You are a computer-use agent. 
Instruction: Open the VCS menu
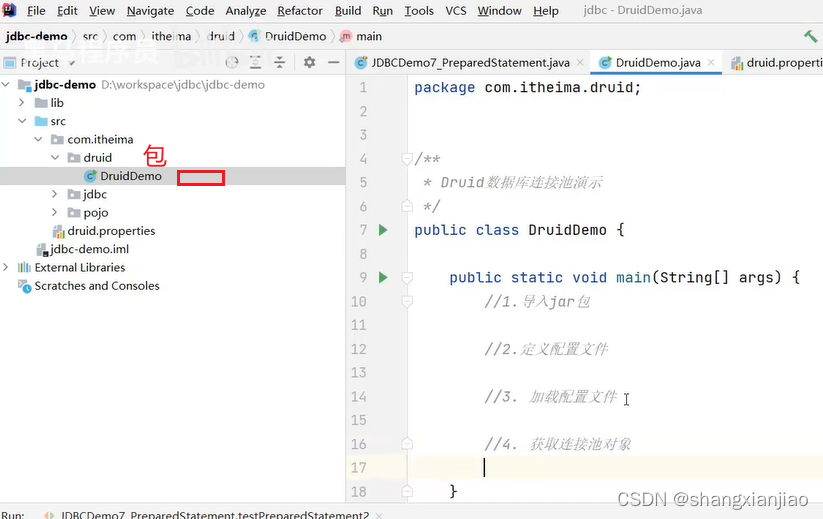(x=456, y=10)
